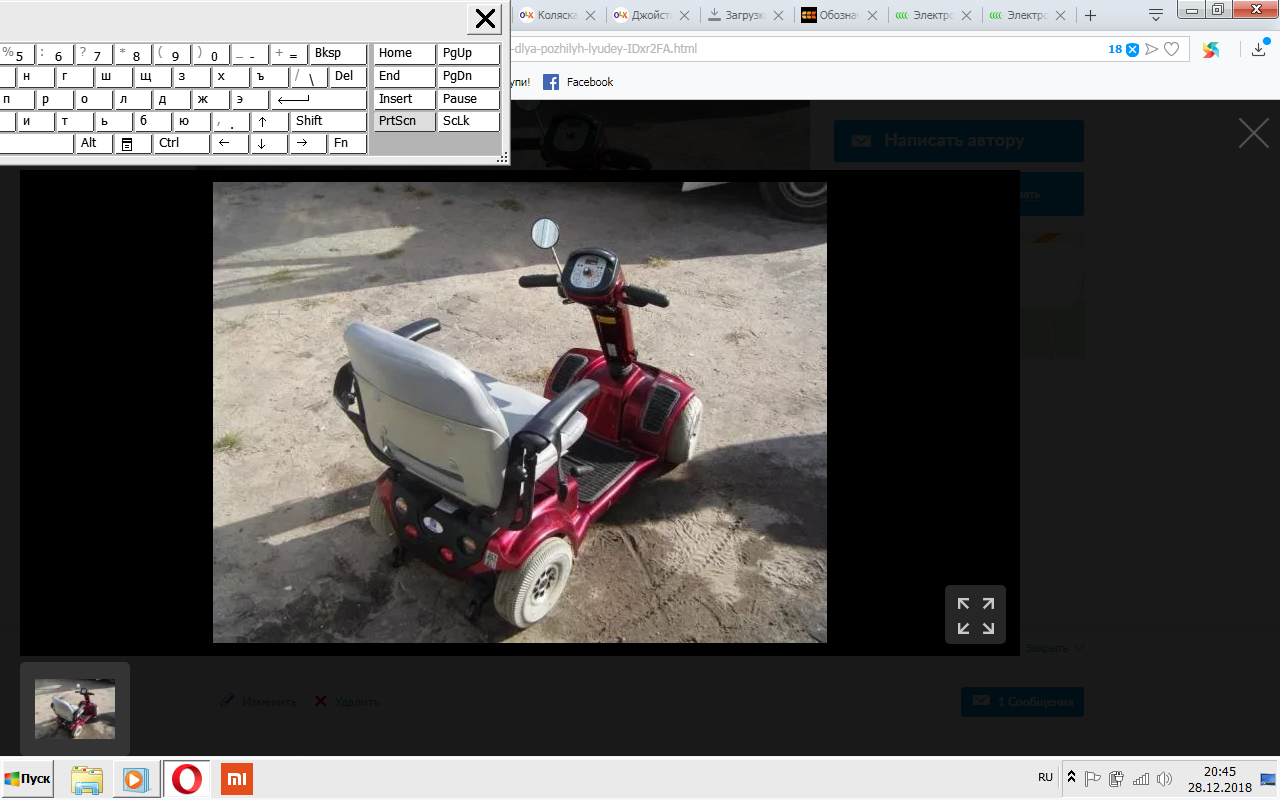Open a new browser tab with plus button
Viewport: 1280px width, 800px height.
tap(1090, 15)
